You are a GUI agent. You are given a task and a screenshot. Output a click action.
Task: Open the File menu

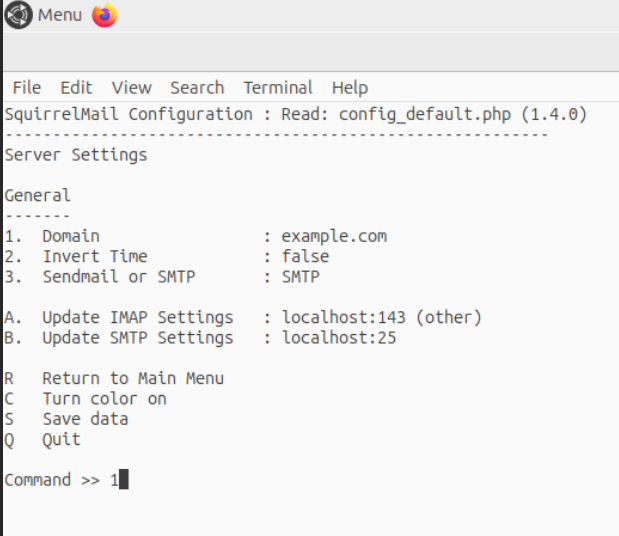point(26,88)
